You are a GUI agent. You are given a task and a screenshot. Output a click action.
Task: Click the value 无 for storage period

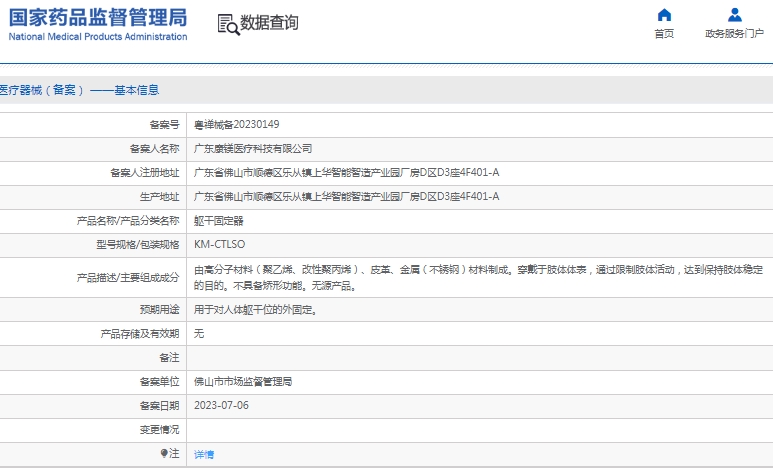[x=199, y=334]
